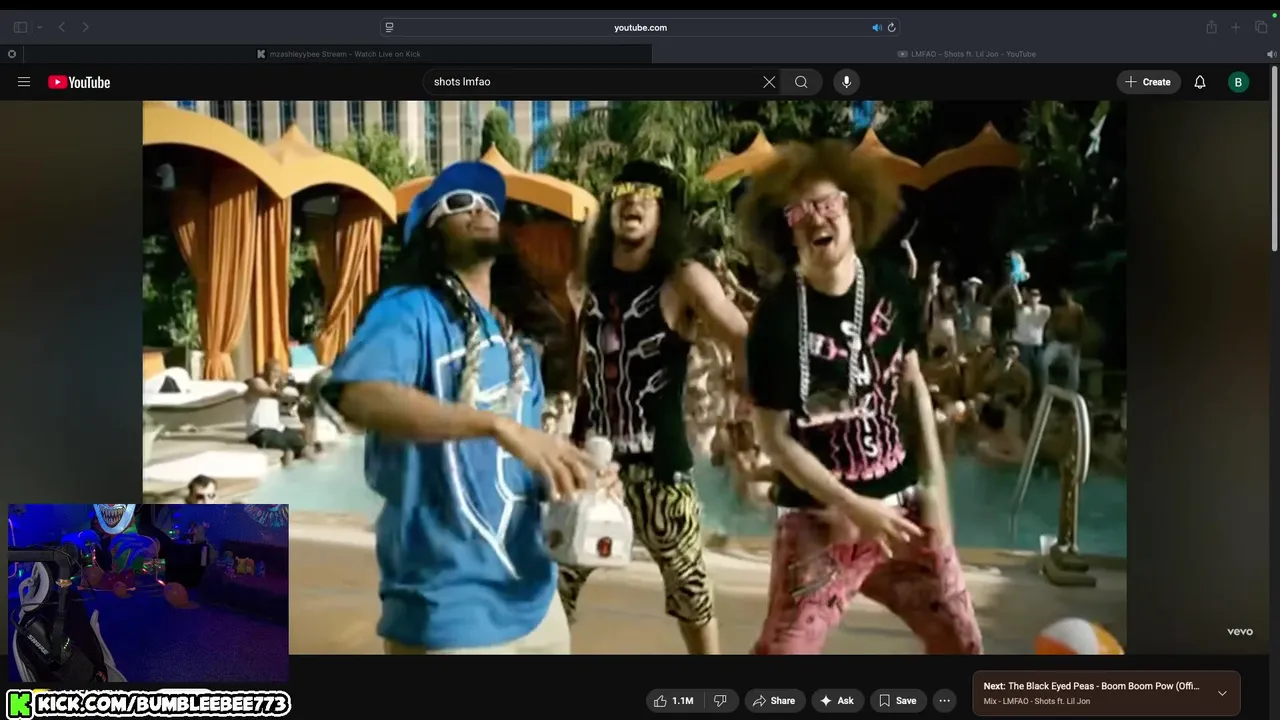Click the youtube.com address field
This screenshot has width=1280, height=720.
point(640,27)
